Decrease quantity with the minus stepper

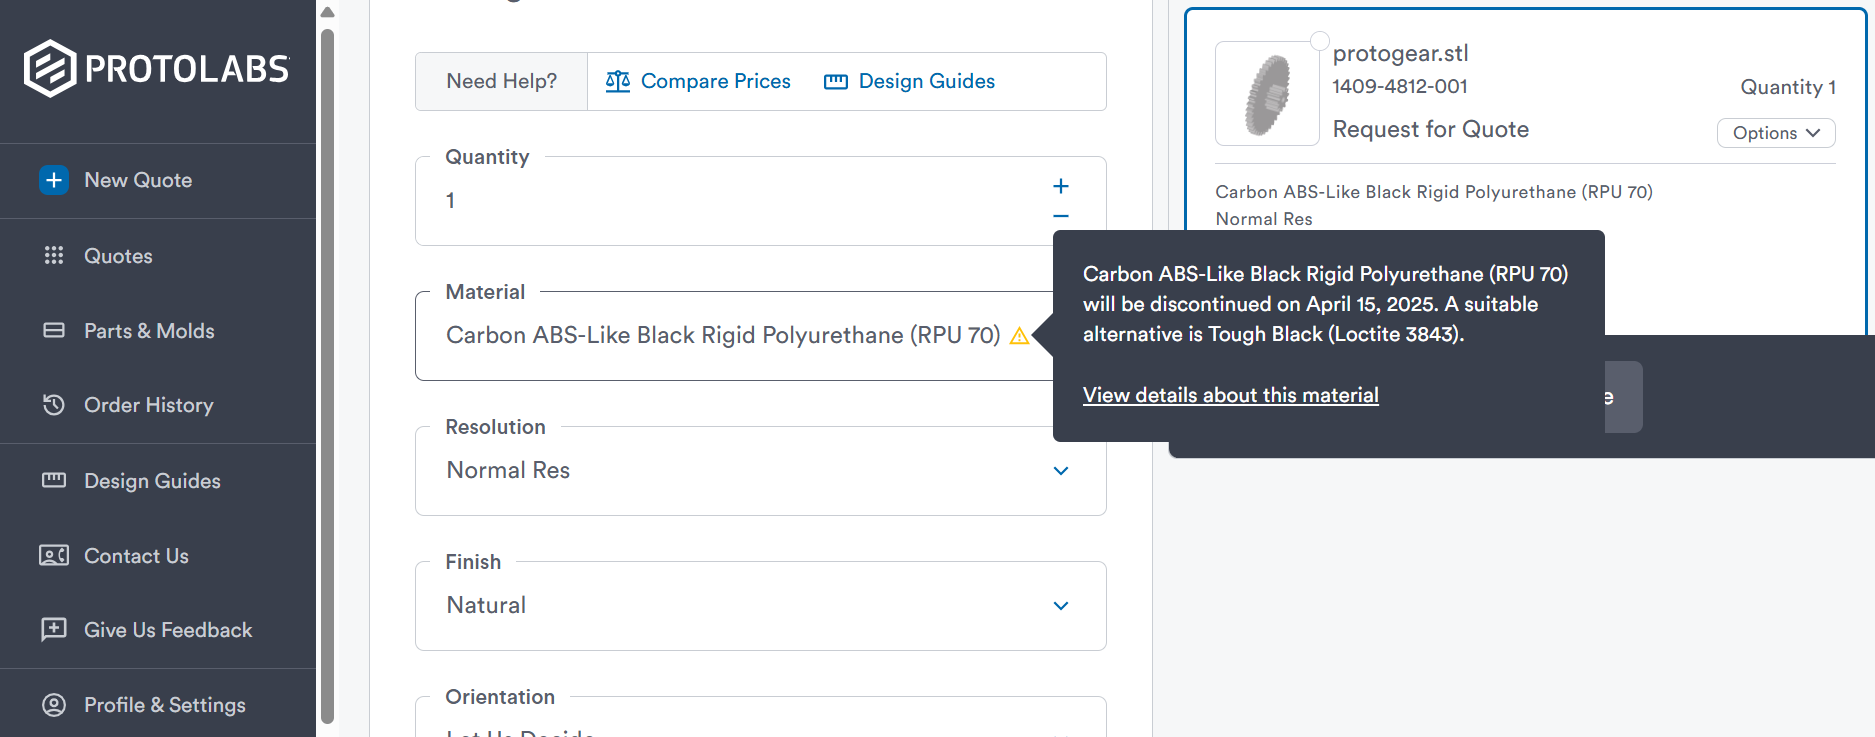(x=1061, y=216)
